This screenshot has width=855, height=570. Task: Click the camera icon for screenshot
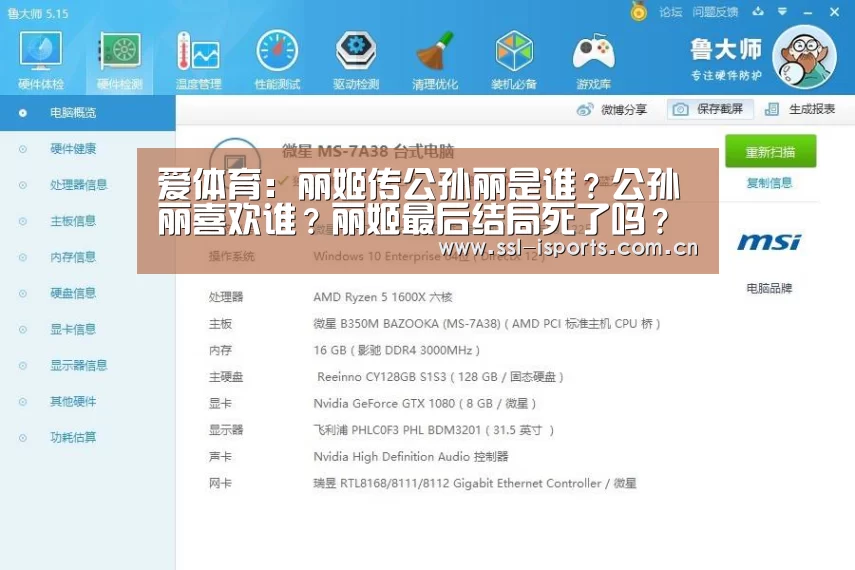(x=680, y=110)
